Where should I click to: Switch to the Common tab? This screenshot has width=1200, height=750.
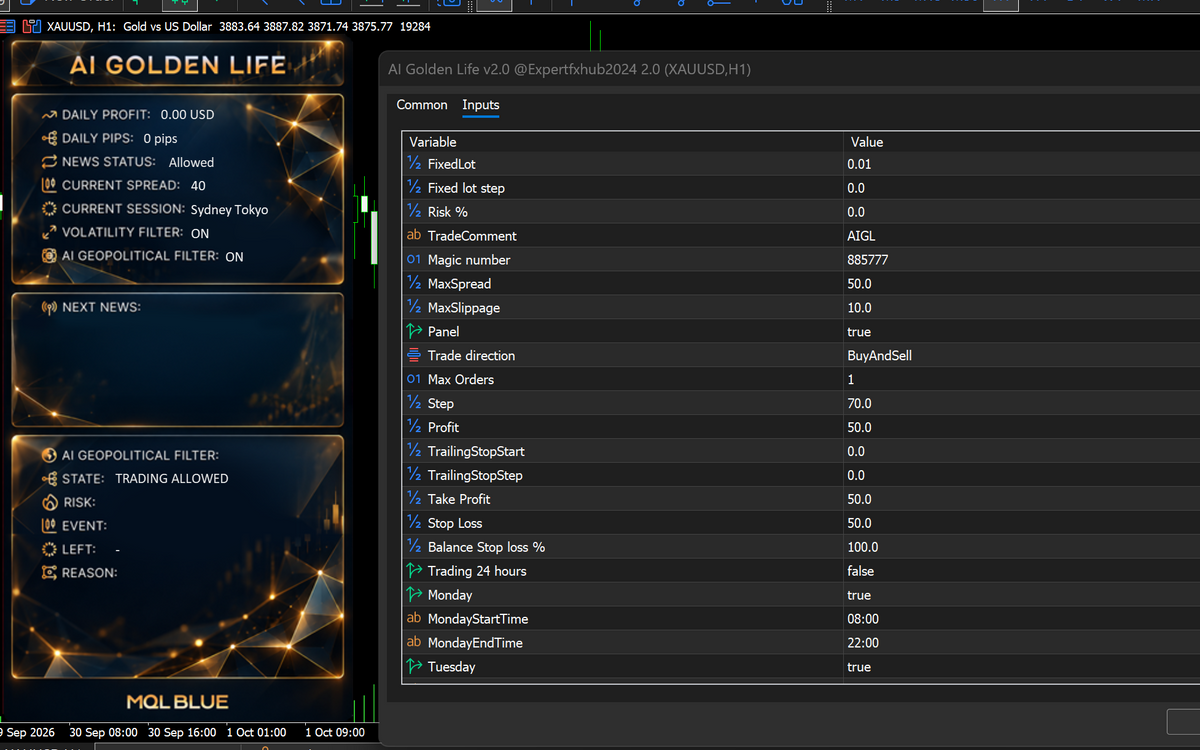[x=422, y=105]
